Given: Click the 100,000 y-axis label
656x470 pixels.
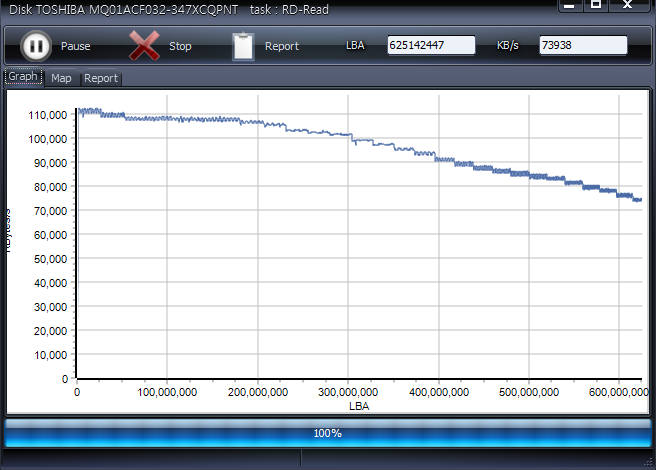Looking at the screenshot, I should pyautogui.click(x=47, y=139).
